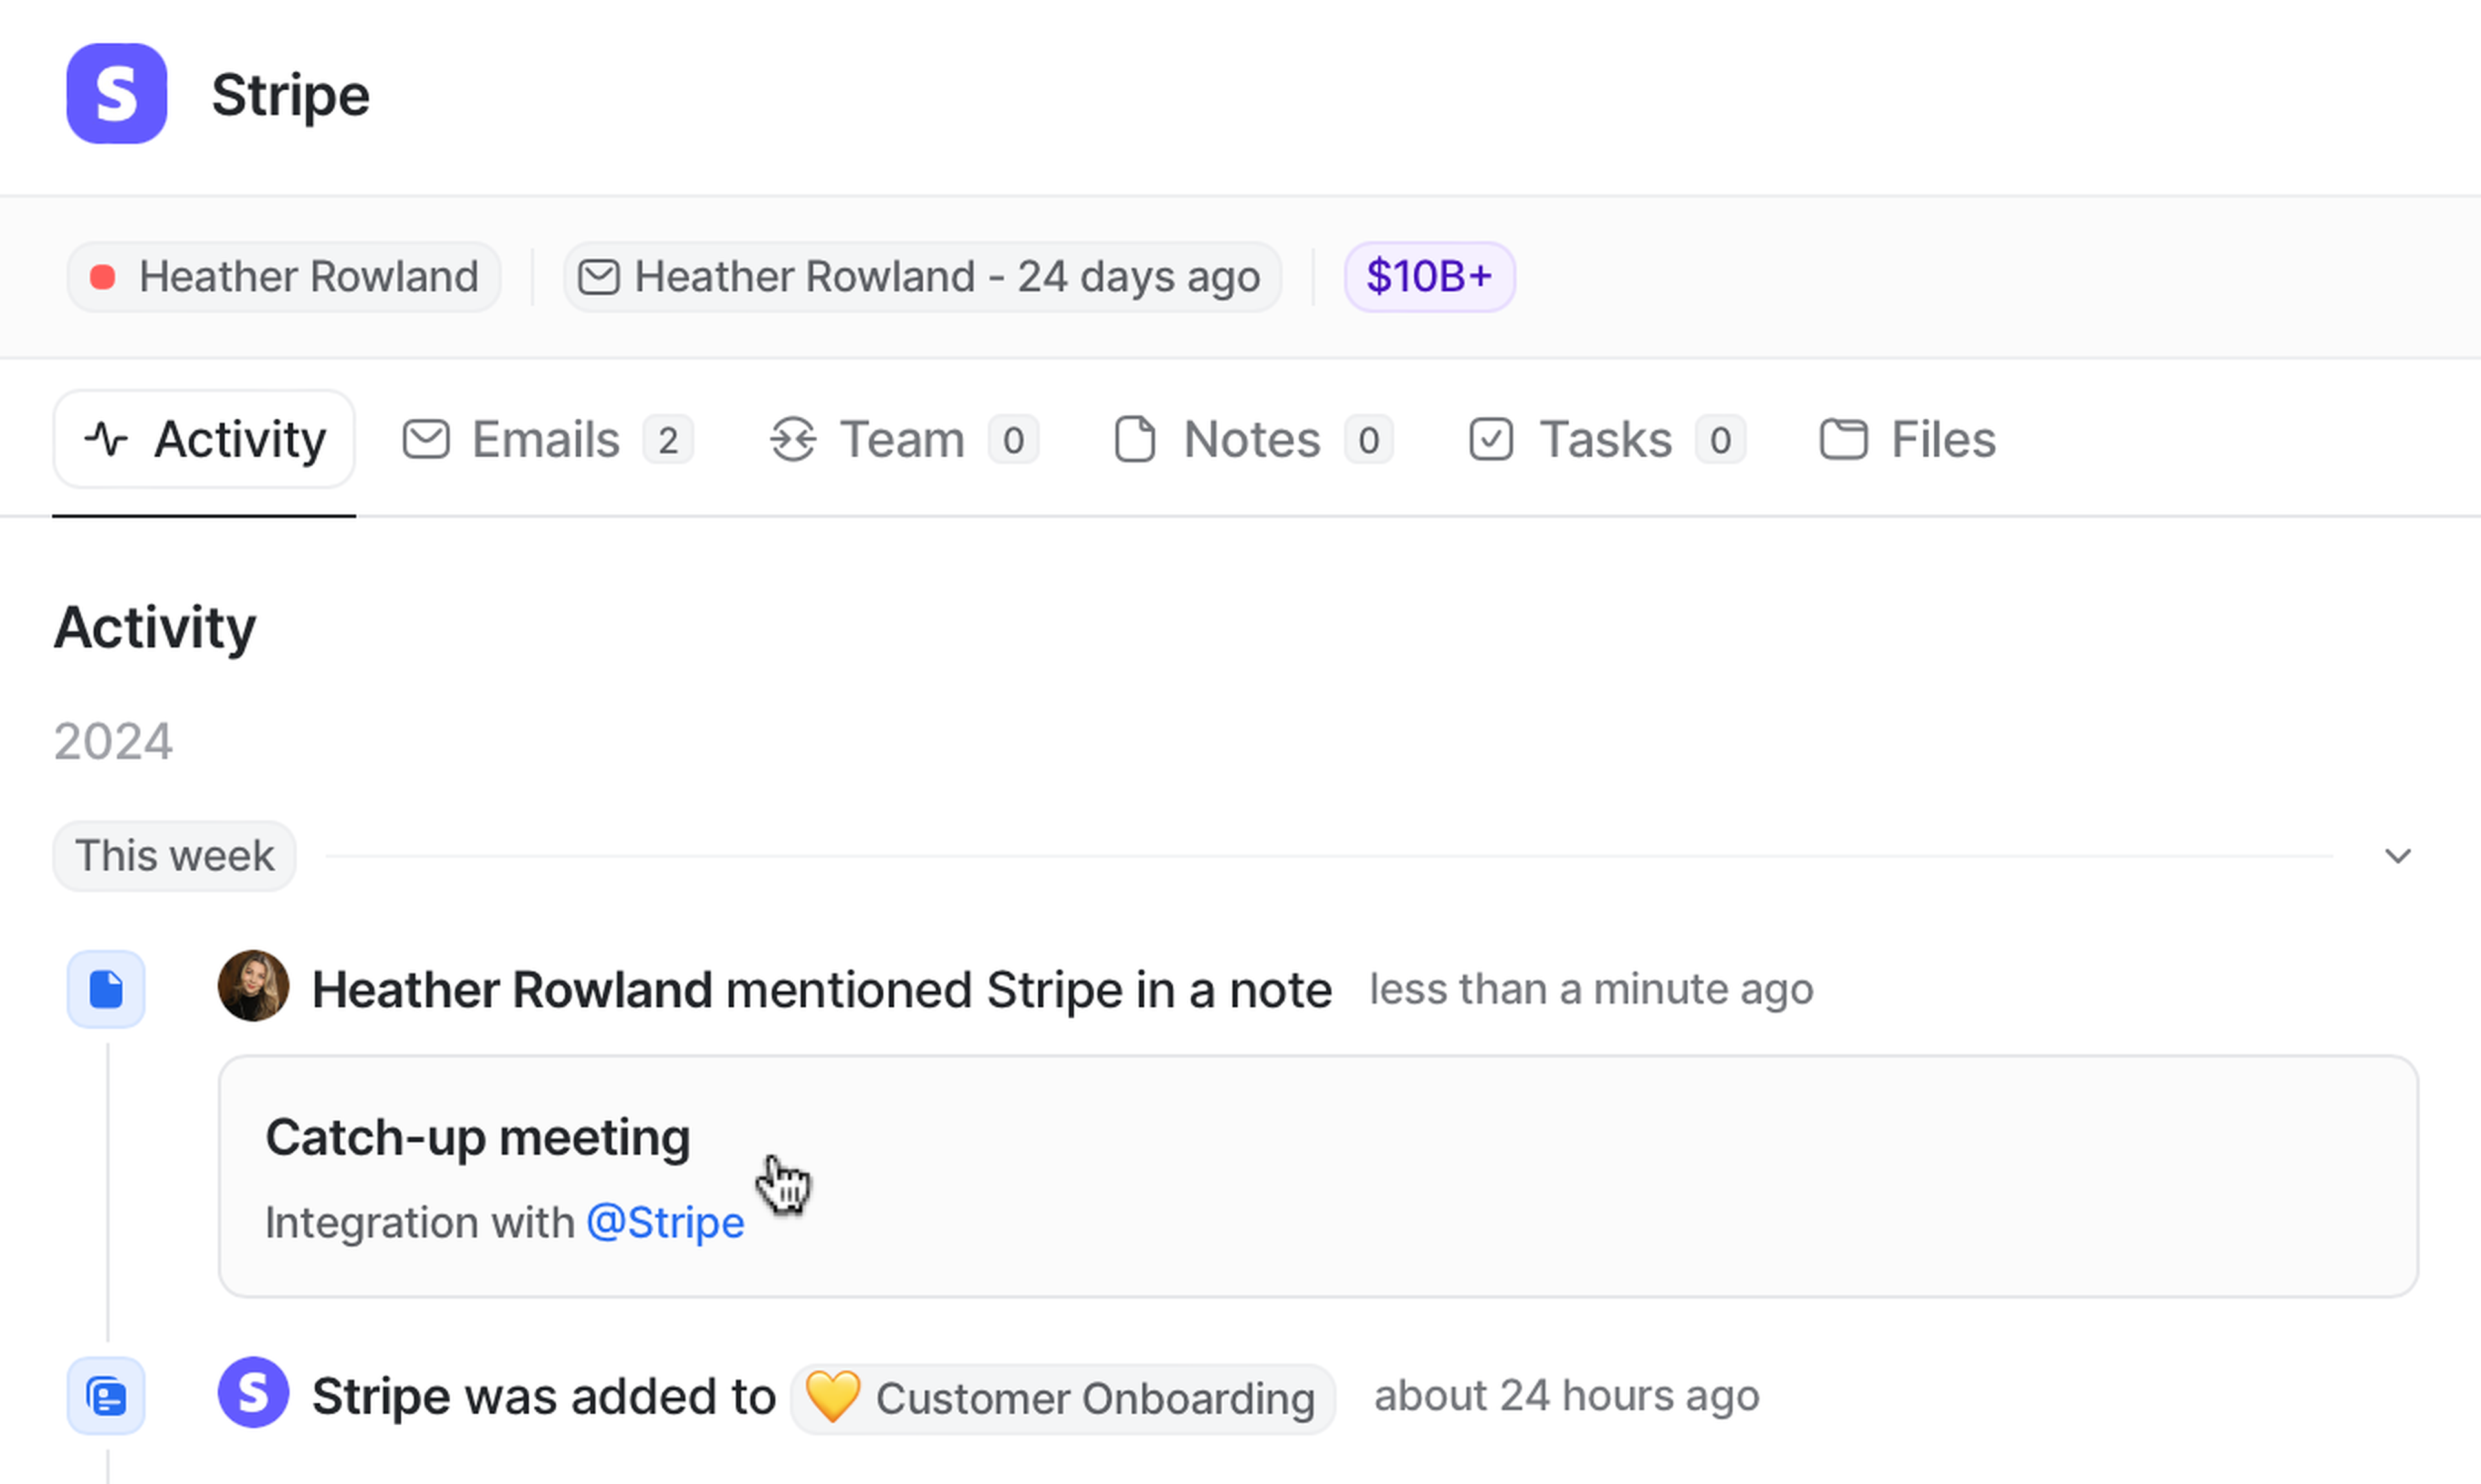
Task: Click the $10B+ valuation badge
Action: click(x=1429, y=277)
